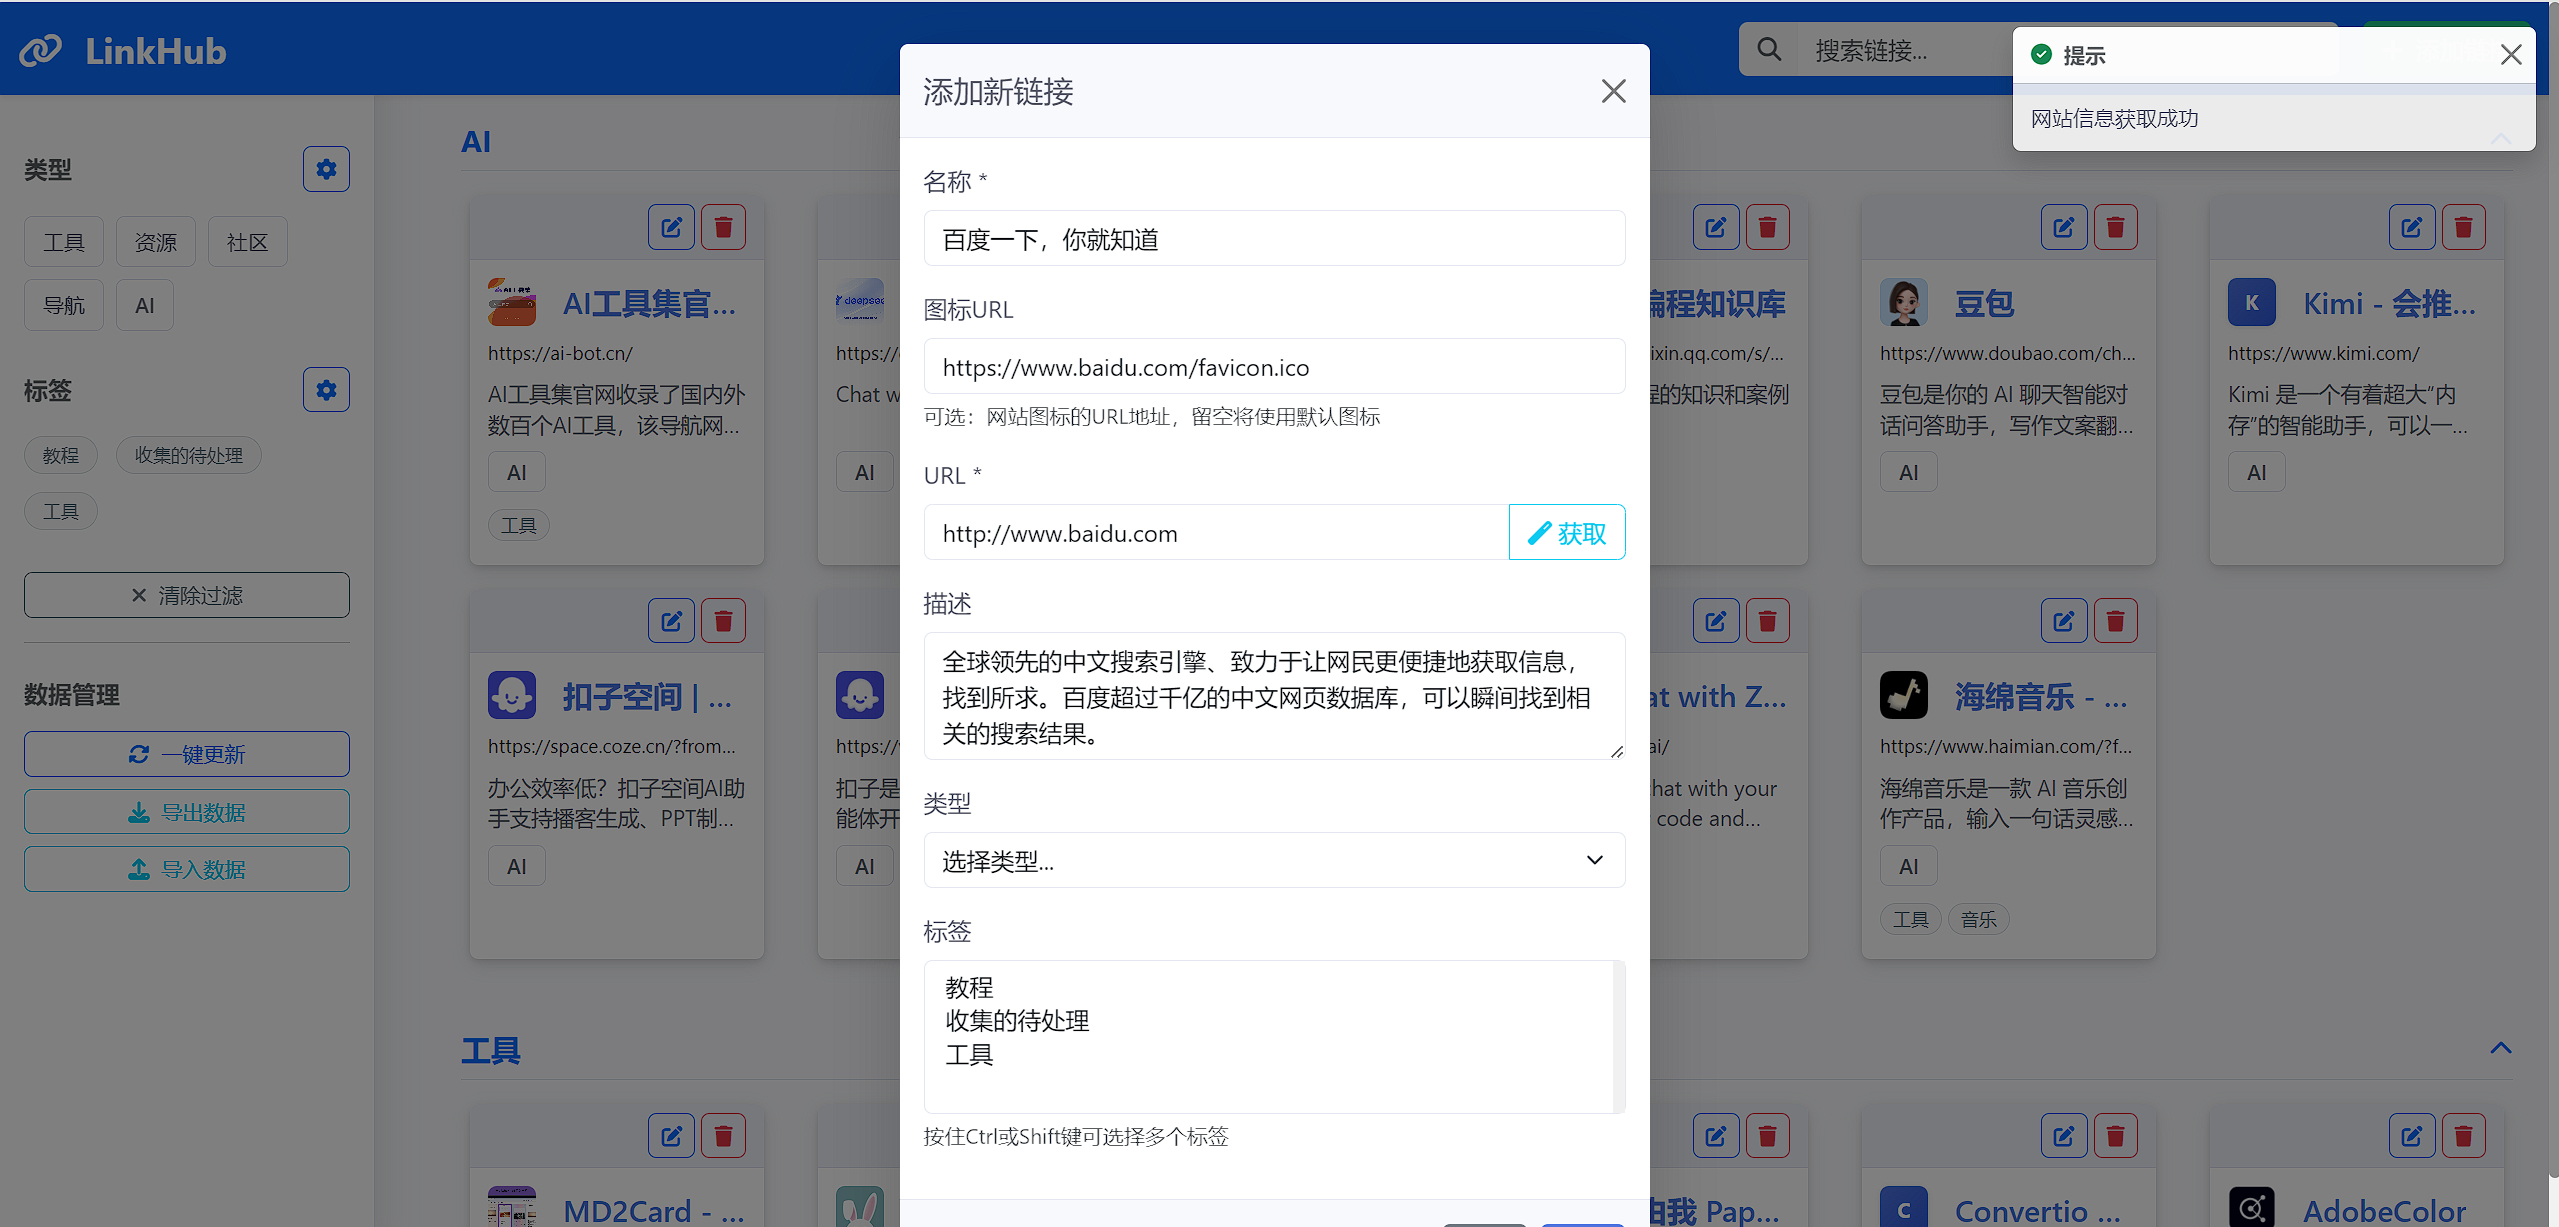Edit the AI工具集官 card
The width and height of the screenshot is (2559, 1227).
671,228
